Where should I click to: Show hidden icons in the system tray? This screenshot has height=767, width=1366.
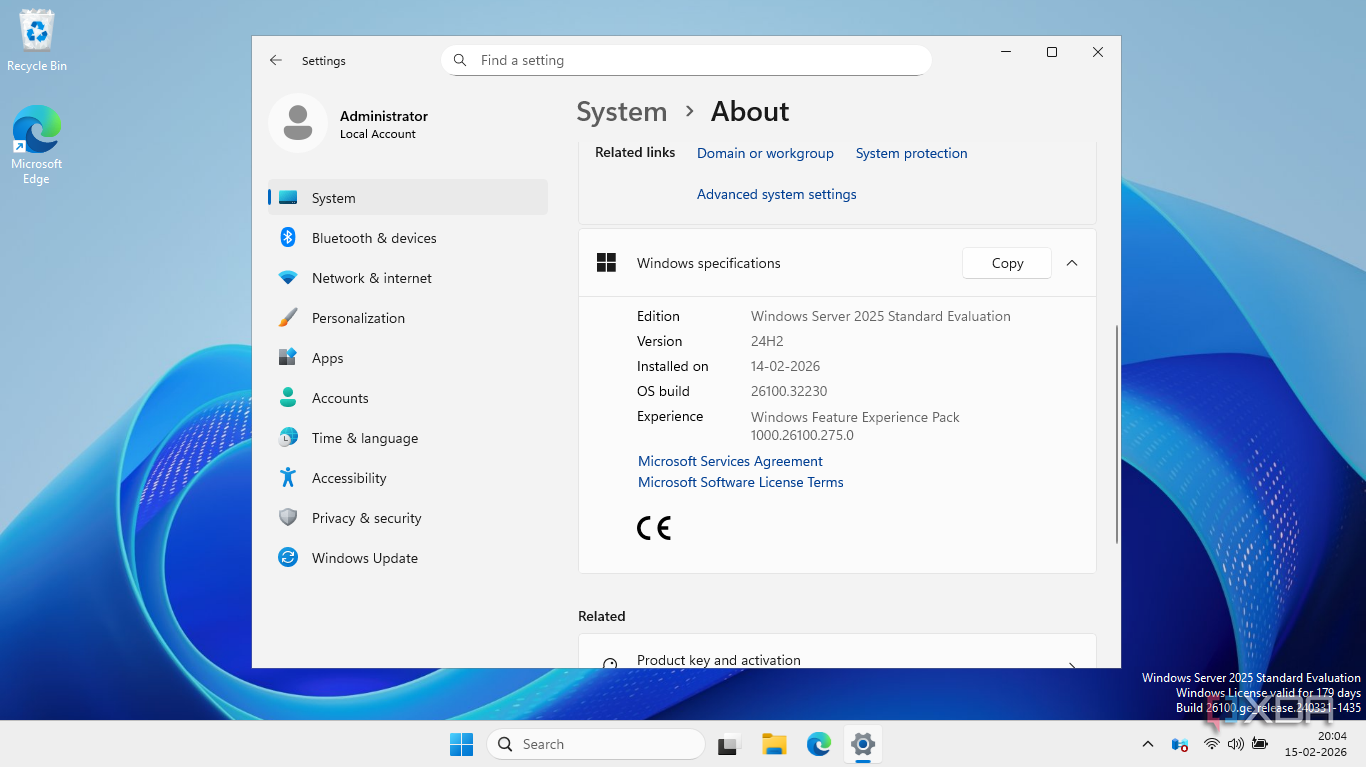(1147, 744)
